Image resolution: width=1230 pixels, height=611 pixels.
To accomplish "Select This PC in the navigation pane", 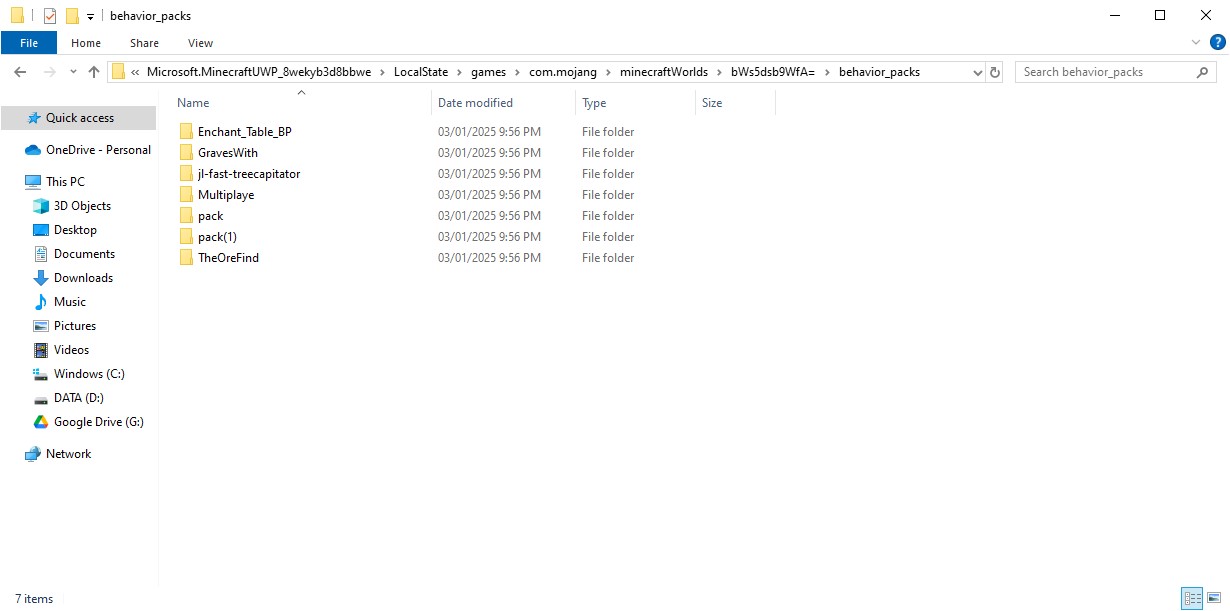I will pyautogui.click(x=65, y=182).
